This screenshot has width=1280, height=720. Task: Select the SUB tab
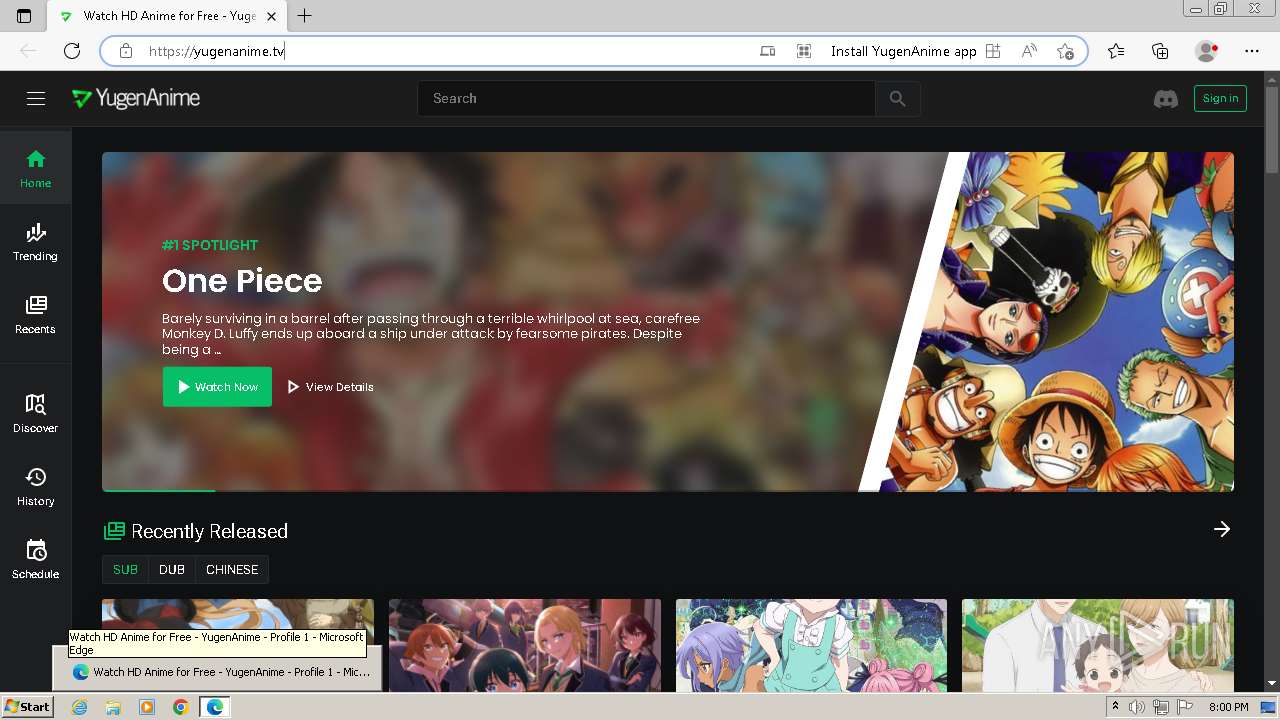pyautogui.click(x=125, y=569)
